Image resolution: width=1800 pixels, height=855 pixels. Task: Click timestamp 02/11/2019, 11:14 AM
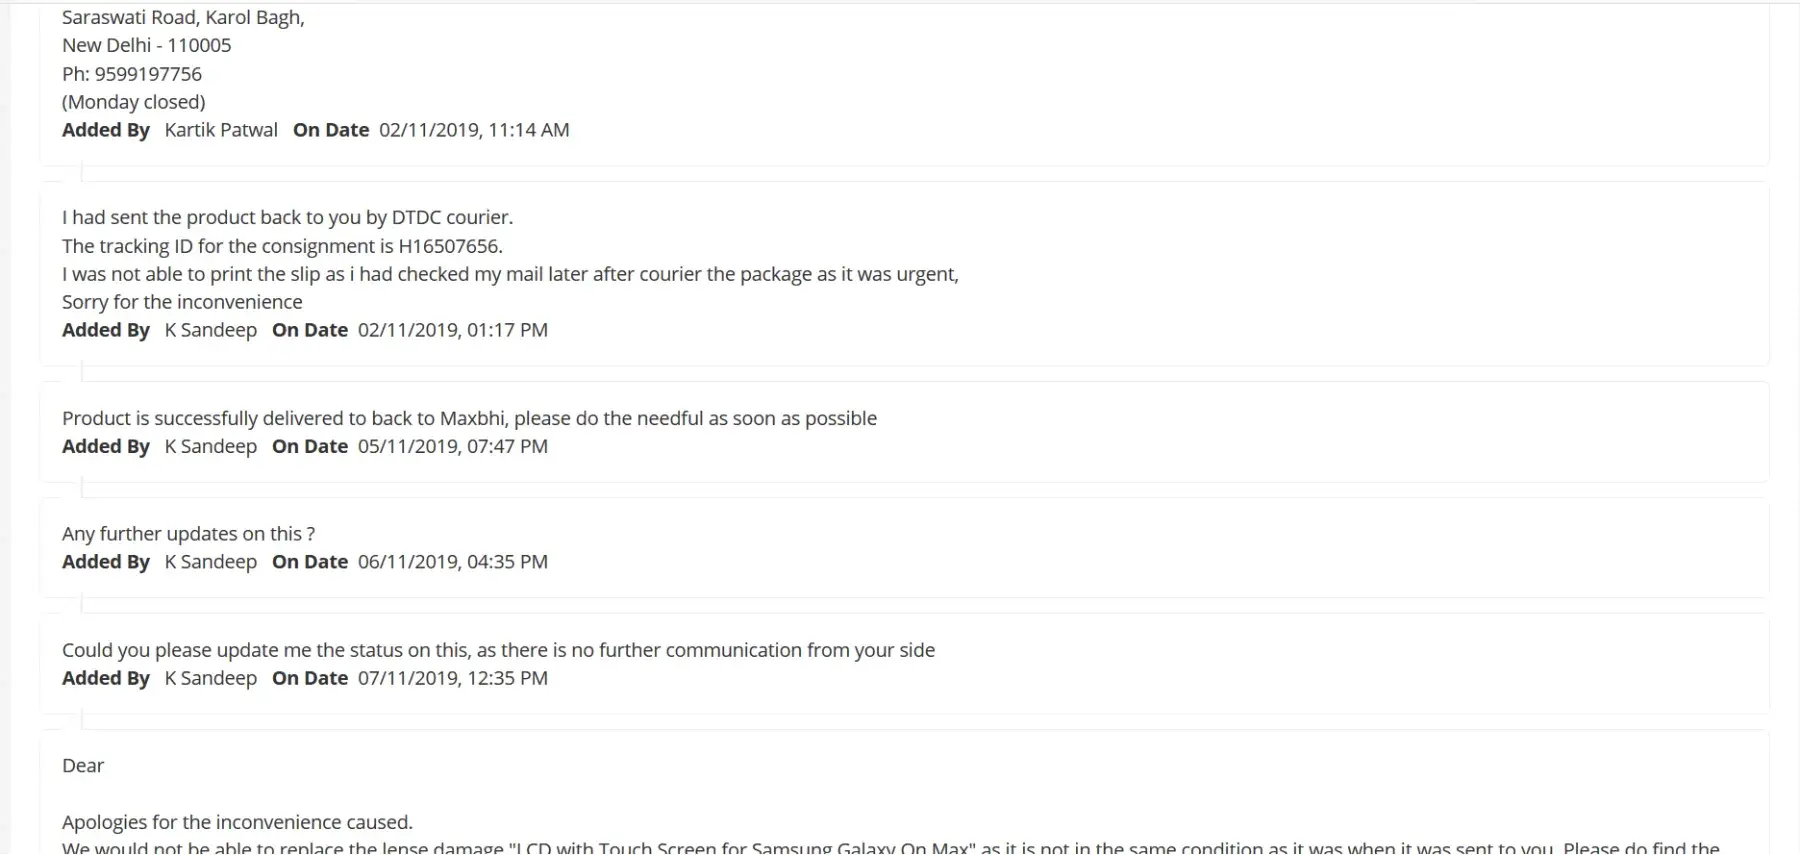pyautogui.click(x=474, y=130)
